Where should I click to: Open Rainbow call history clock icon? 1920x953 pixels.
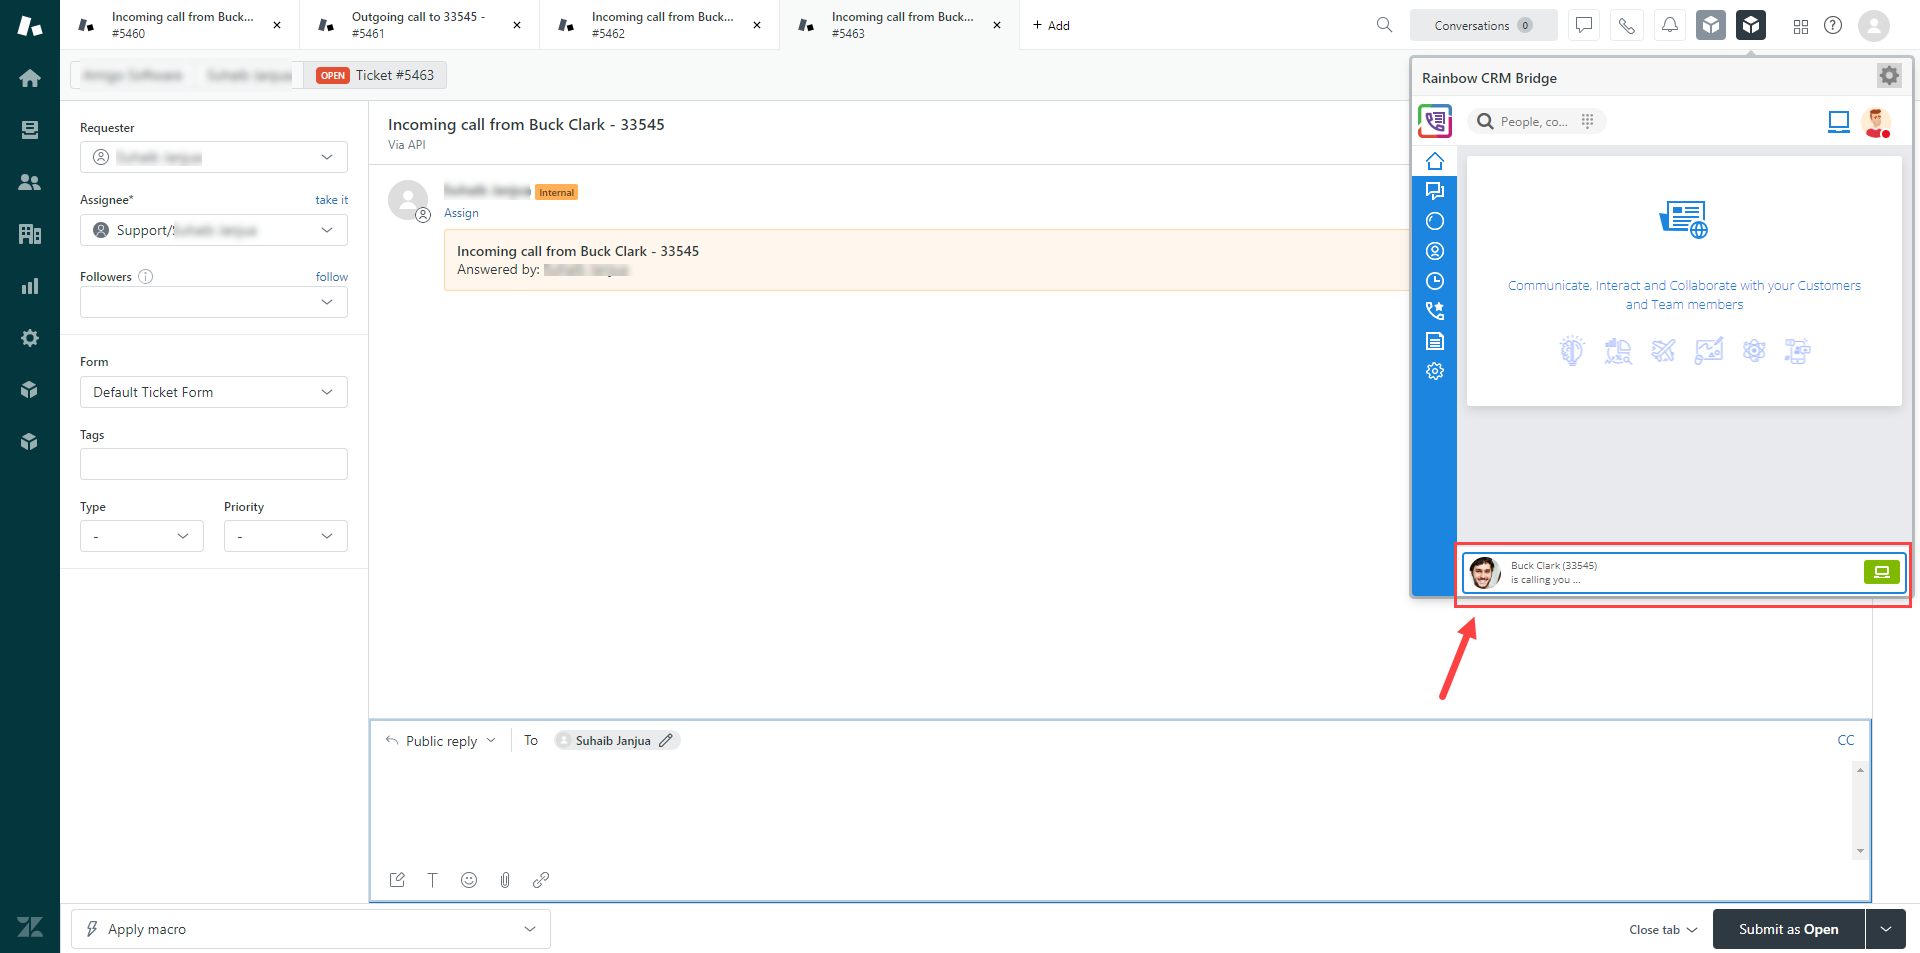pyautogui.click(x=1435, y=281)
